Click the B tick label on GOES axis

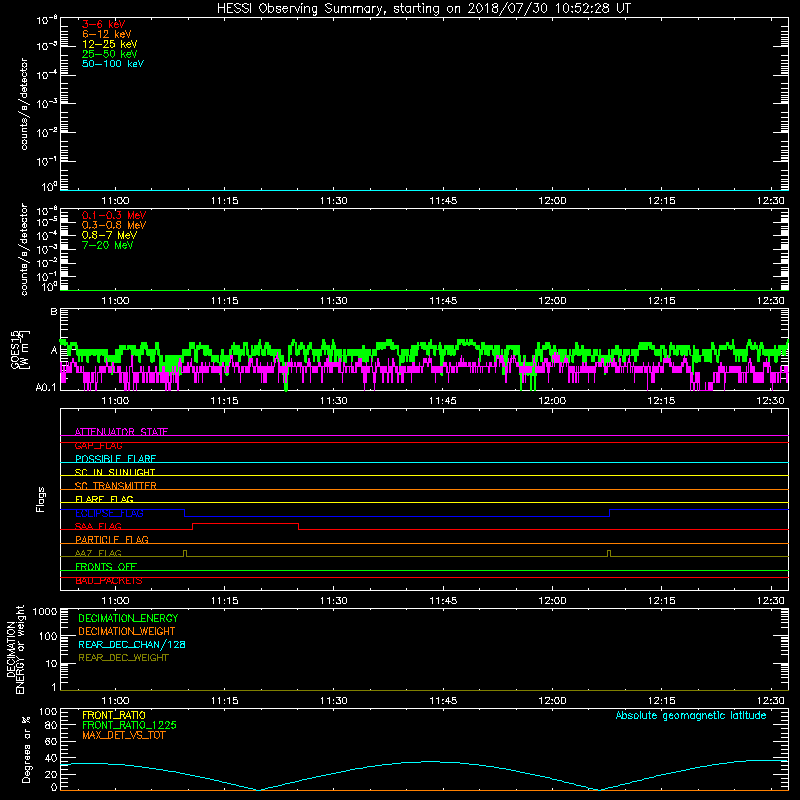tap(54, 311)
